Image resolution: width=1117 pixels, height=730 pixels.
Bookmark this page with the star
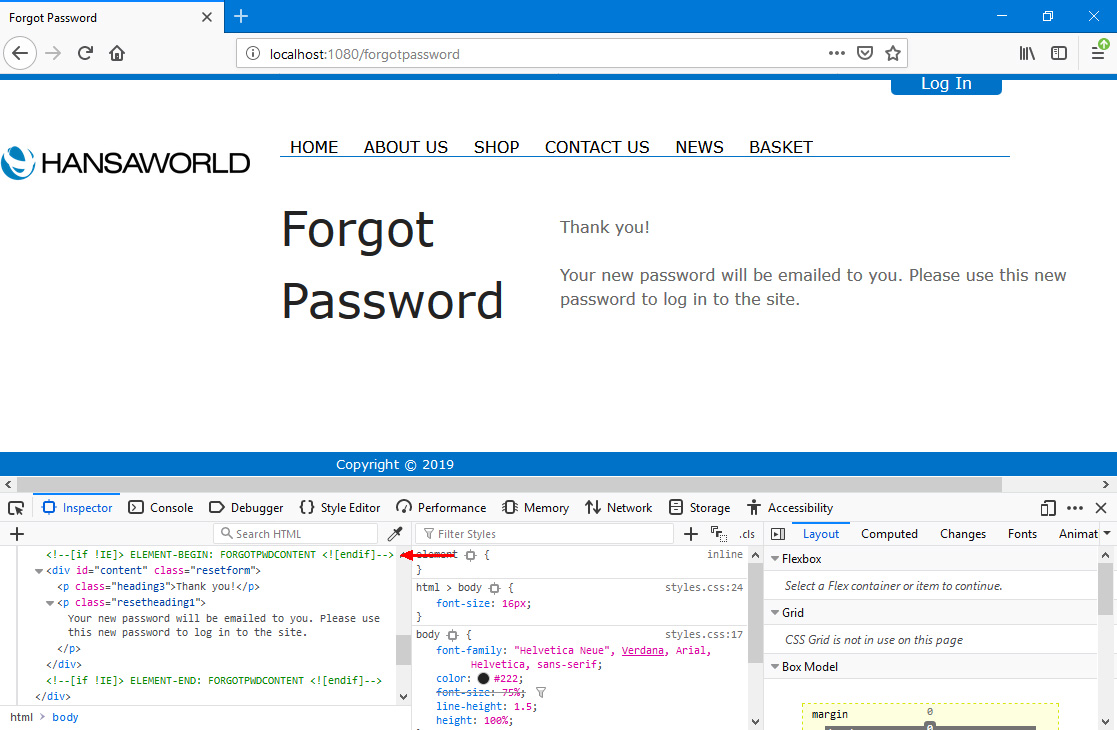(x=893, y=53)
